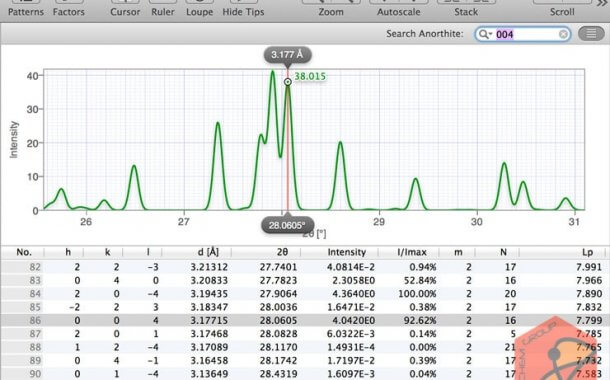Click the d-spacing value 3.21312
This screenshot has height=380, width=610.
tap(209, 267)
